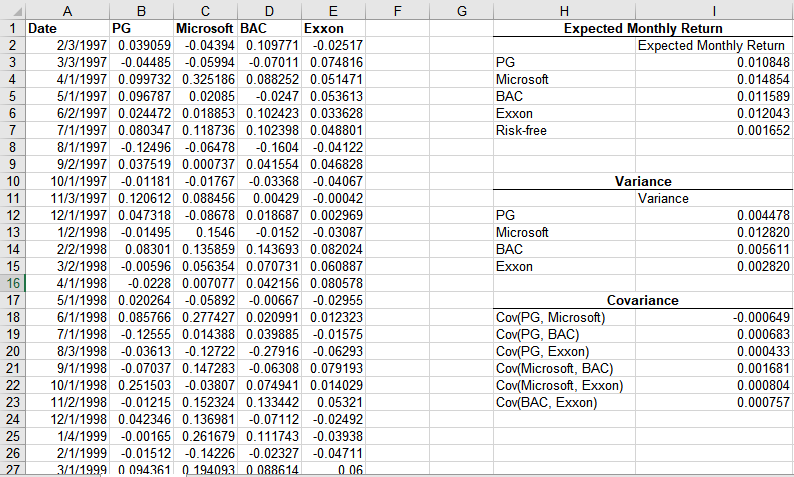Select date cell 4/1/1998

tap(67, 283)
